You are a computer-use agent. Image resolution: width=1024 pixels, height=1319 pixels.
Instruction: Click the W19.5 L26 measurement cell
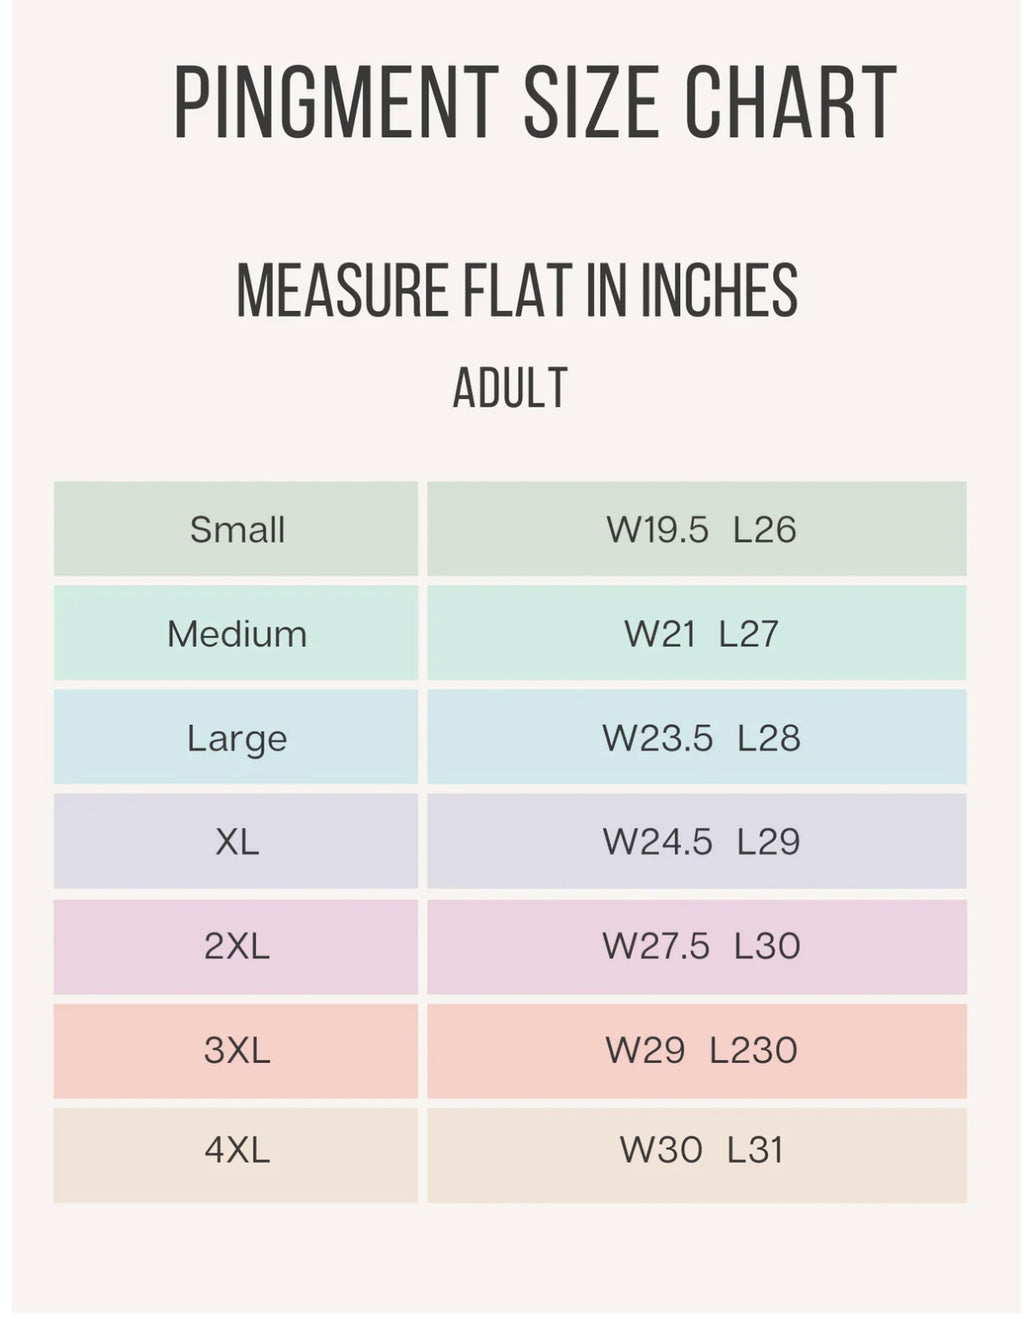coord(699,529)
